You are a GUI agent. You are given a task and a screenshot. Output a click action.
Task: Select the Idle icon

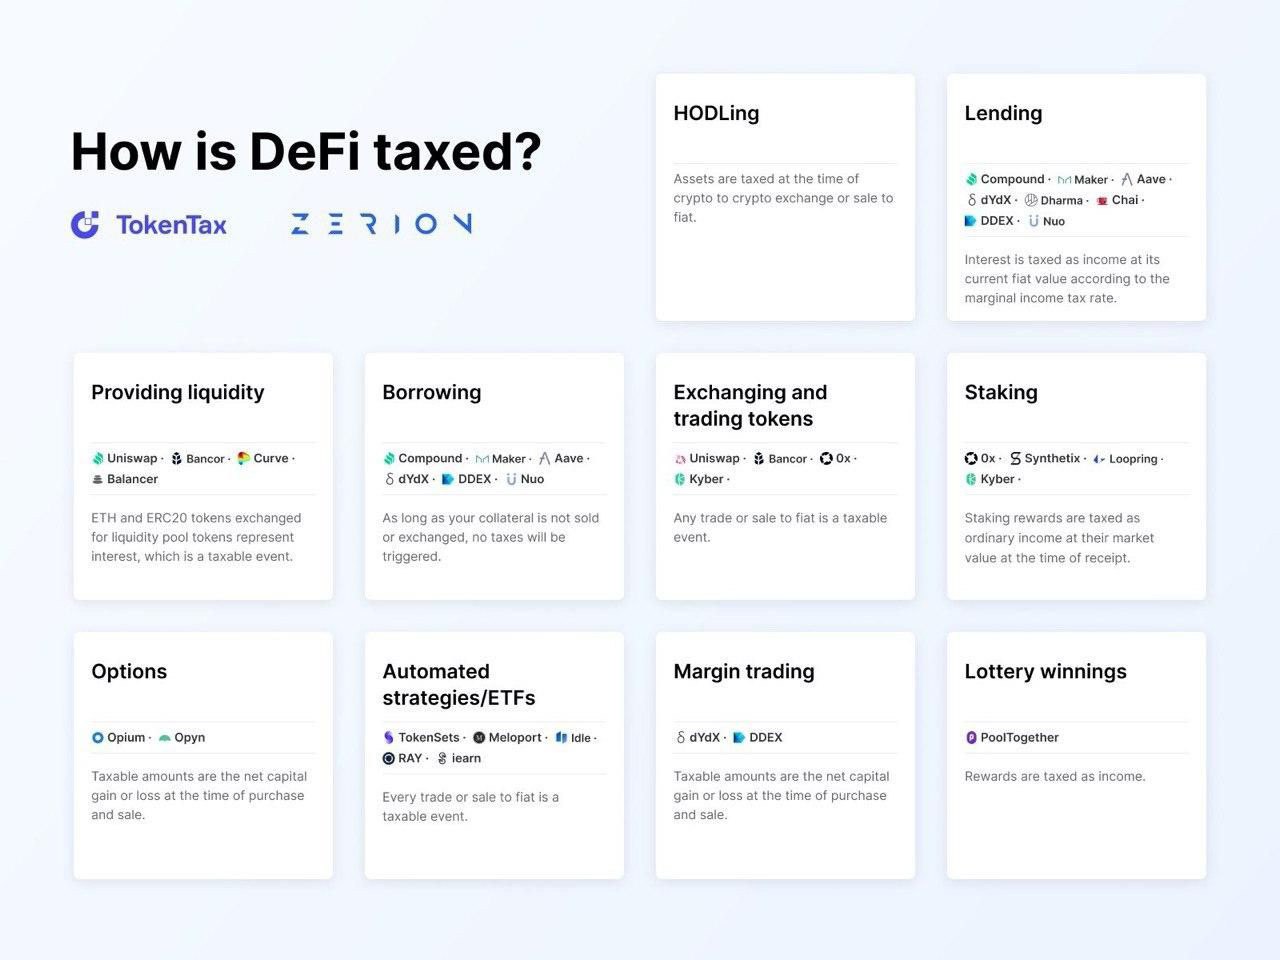pos(561,738)
